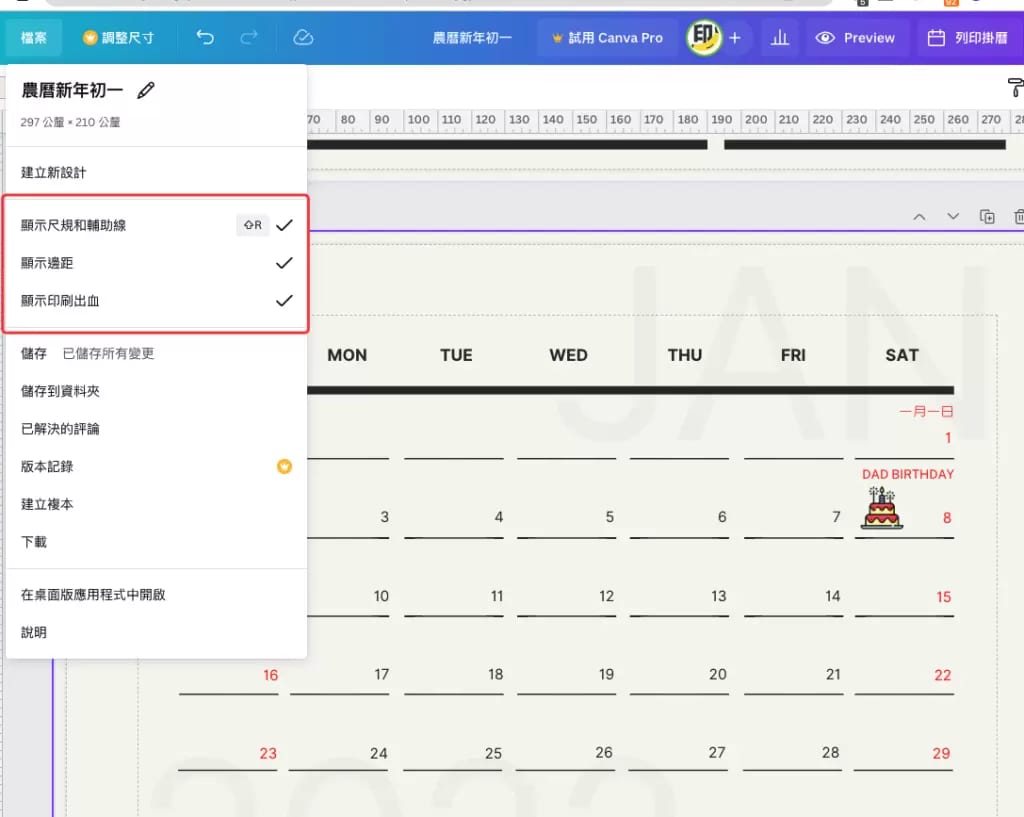Screen dimensions: 1024x817
Task: Click the 已儲存所有變更 status text
Action: tap(108, 353)
